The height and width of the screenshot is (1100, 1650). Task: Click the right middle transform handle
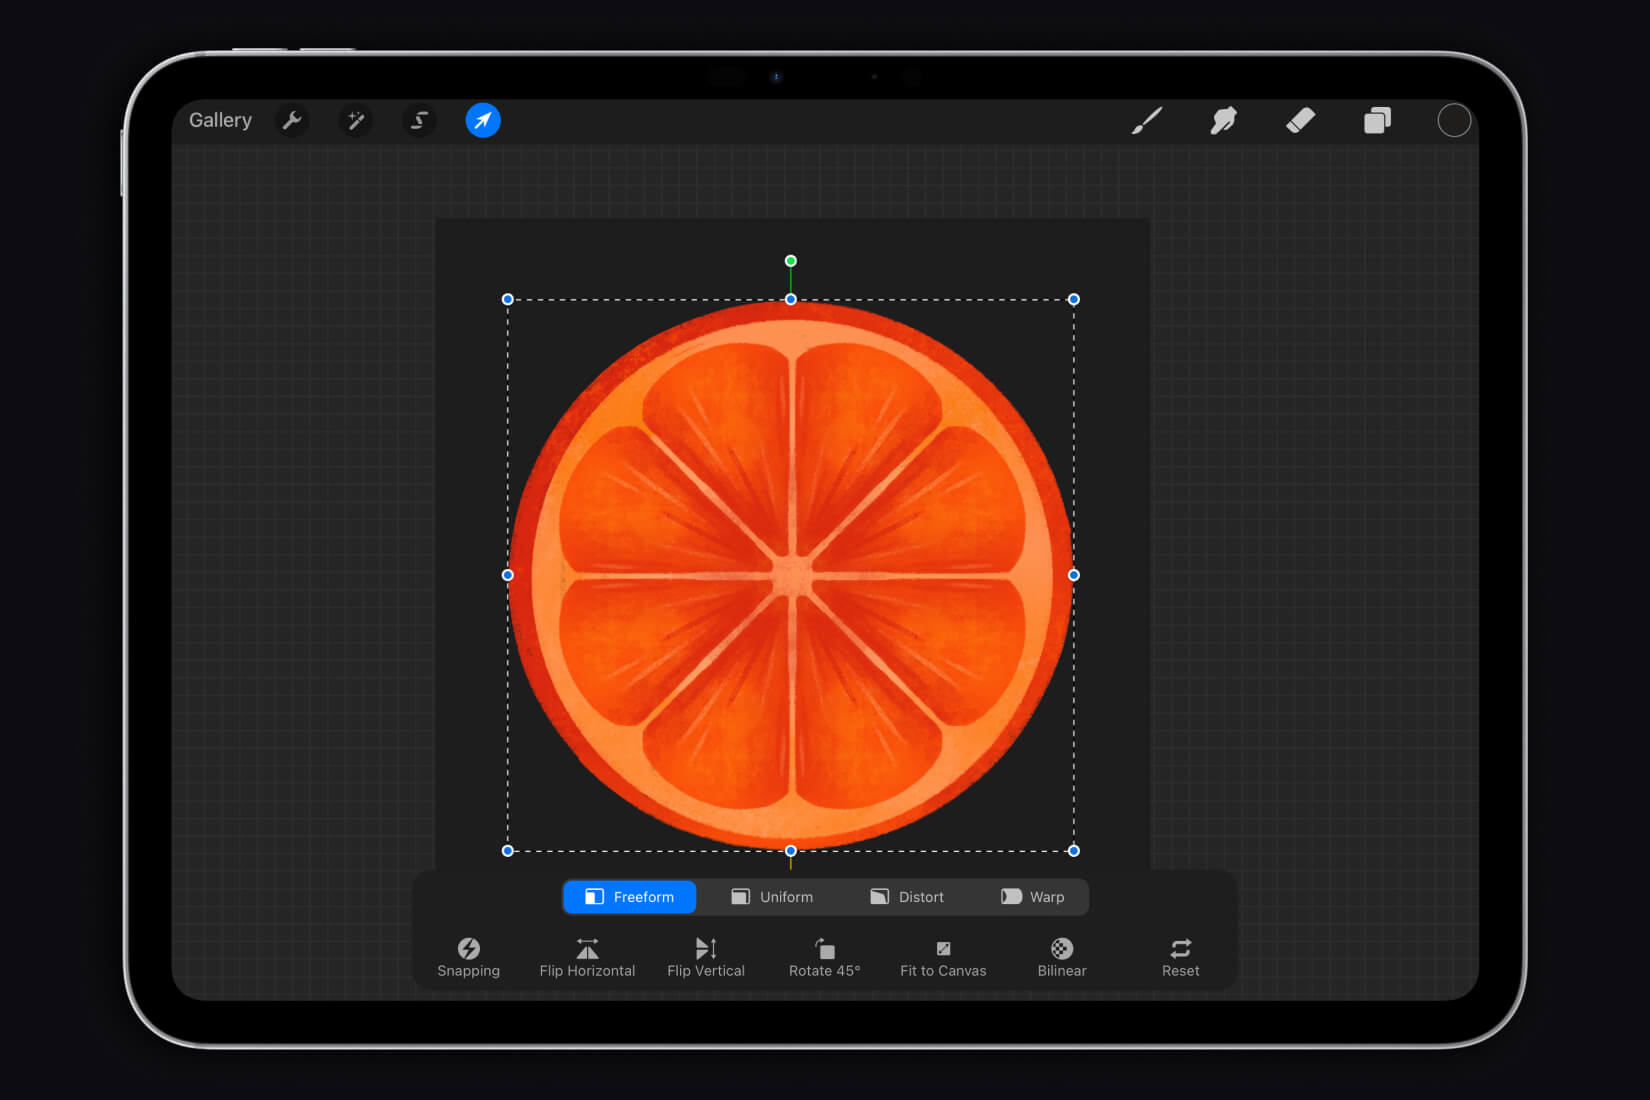click(x=1074, y=575)
